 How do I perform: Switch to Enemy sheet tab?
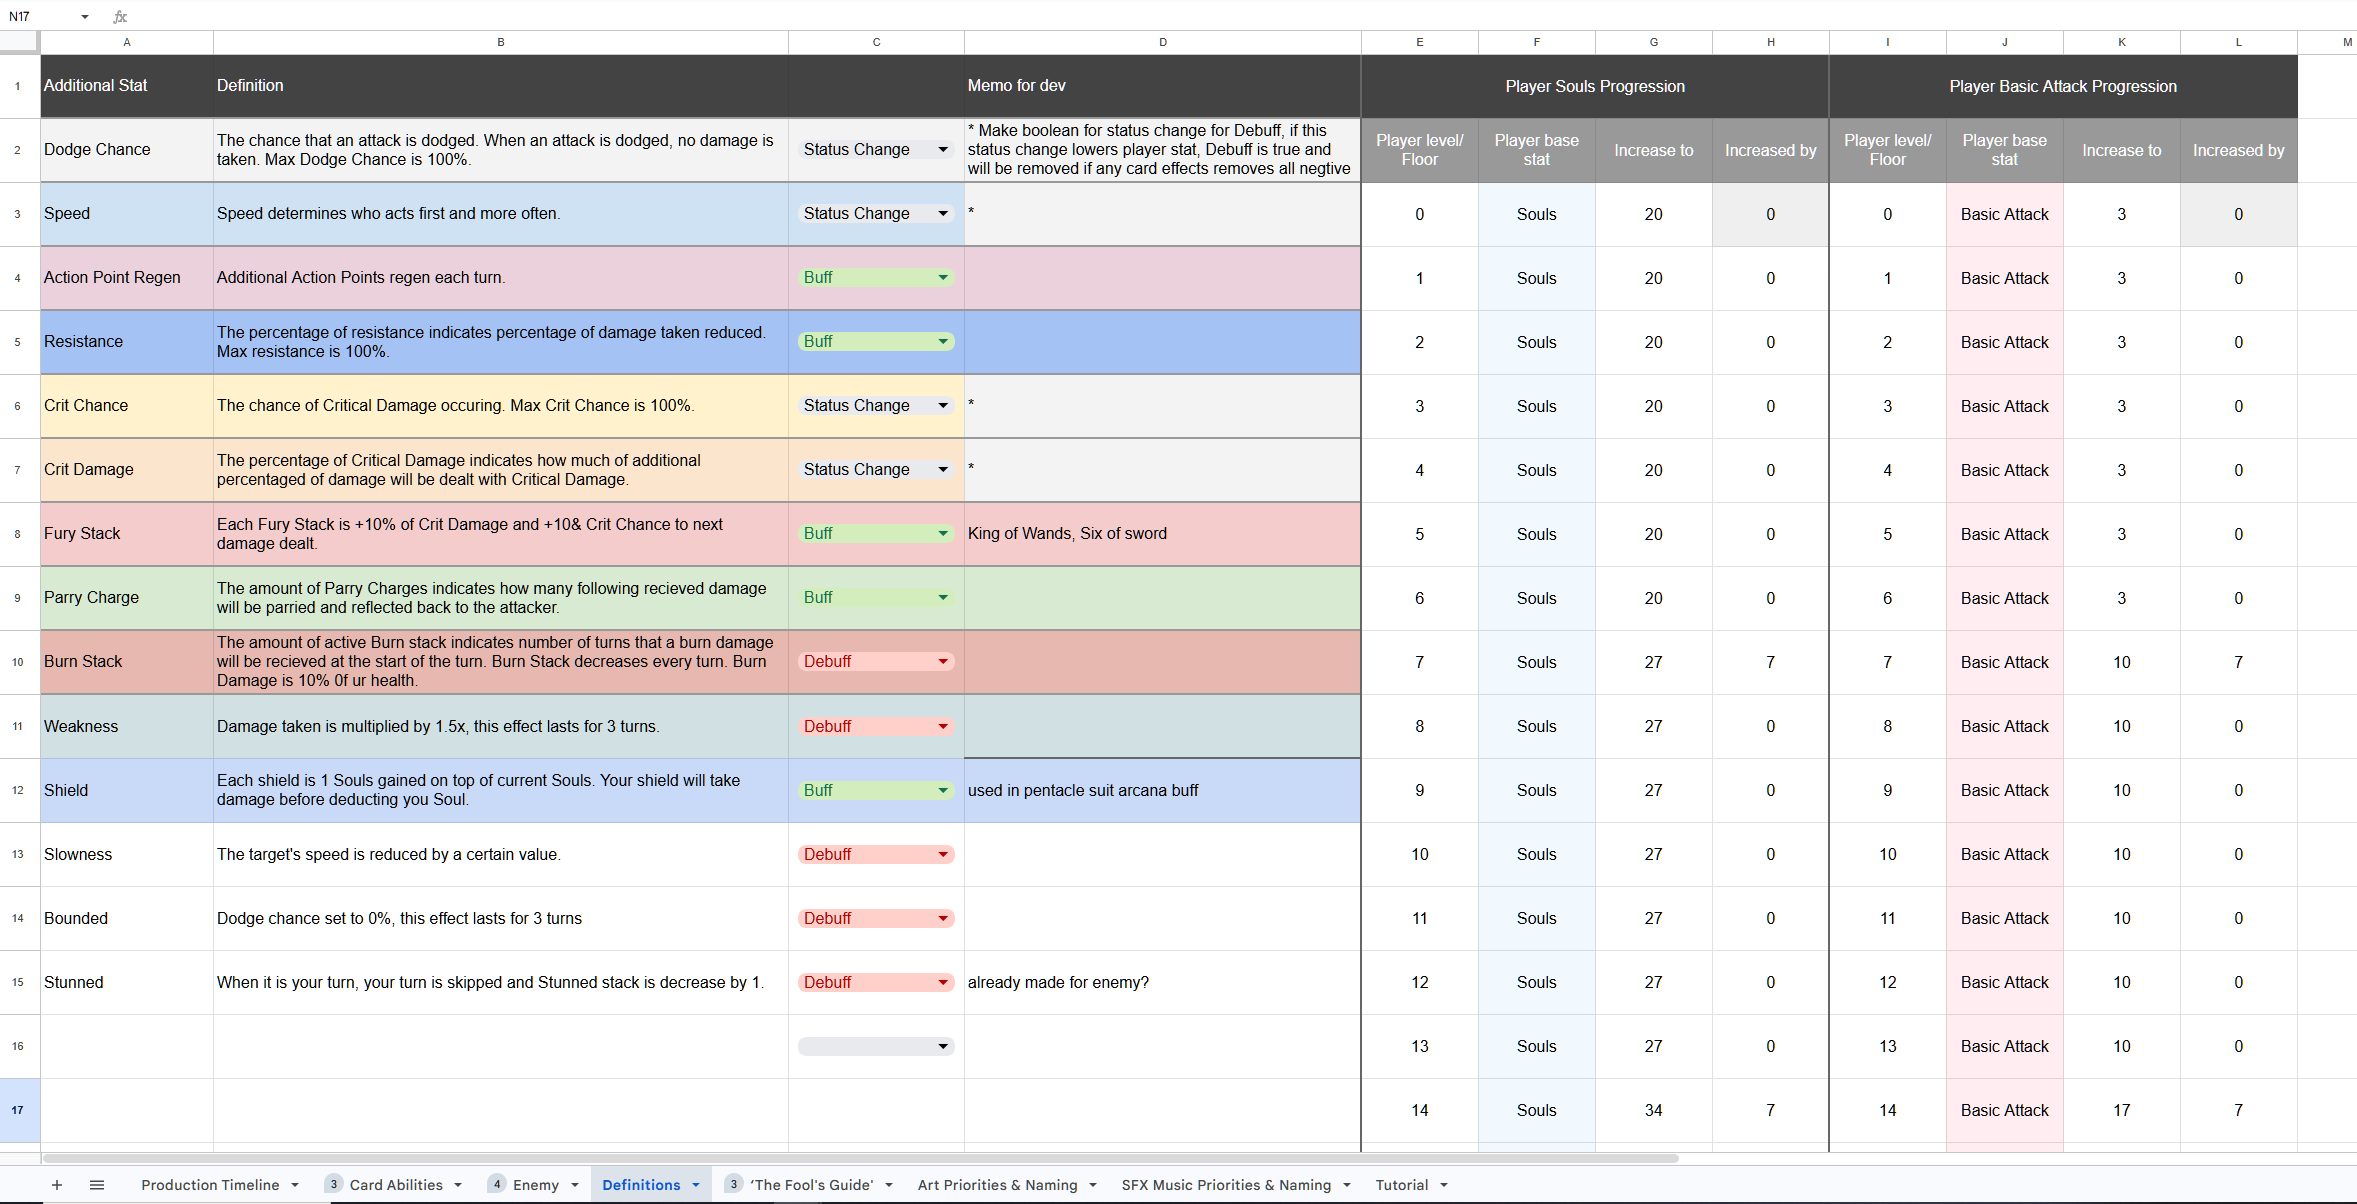coord(536,1185)
